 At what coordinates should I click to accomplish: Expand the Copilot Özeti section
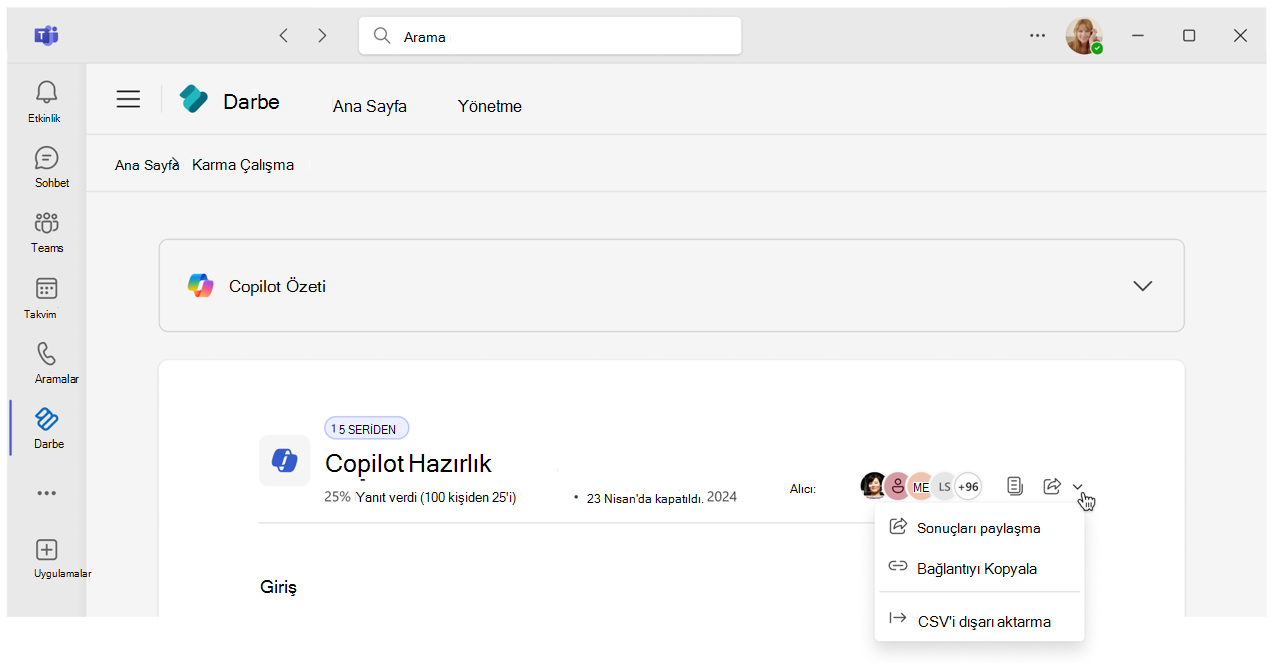point(1142,286)
